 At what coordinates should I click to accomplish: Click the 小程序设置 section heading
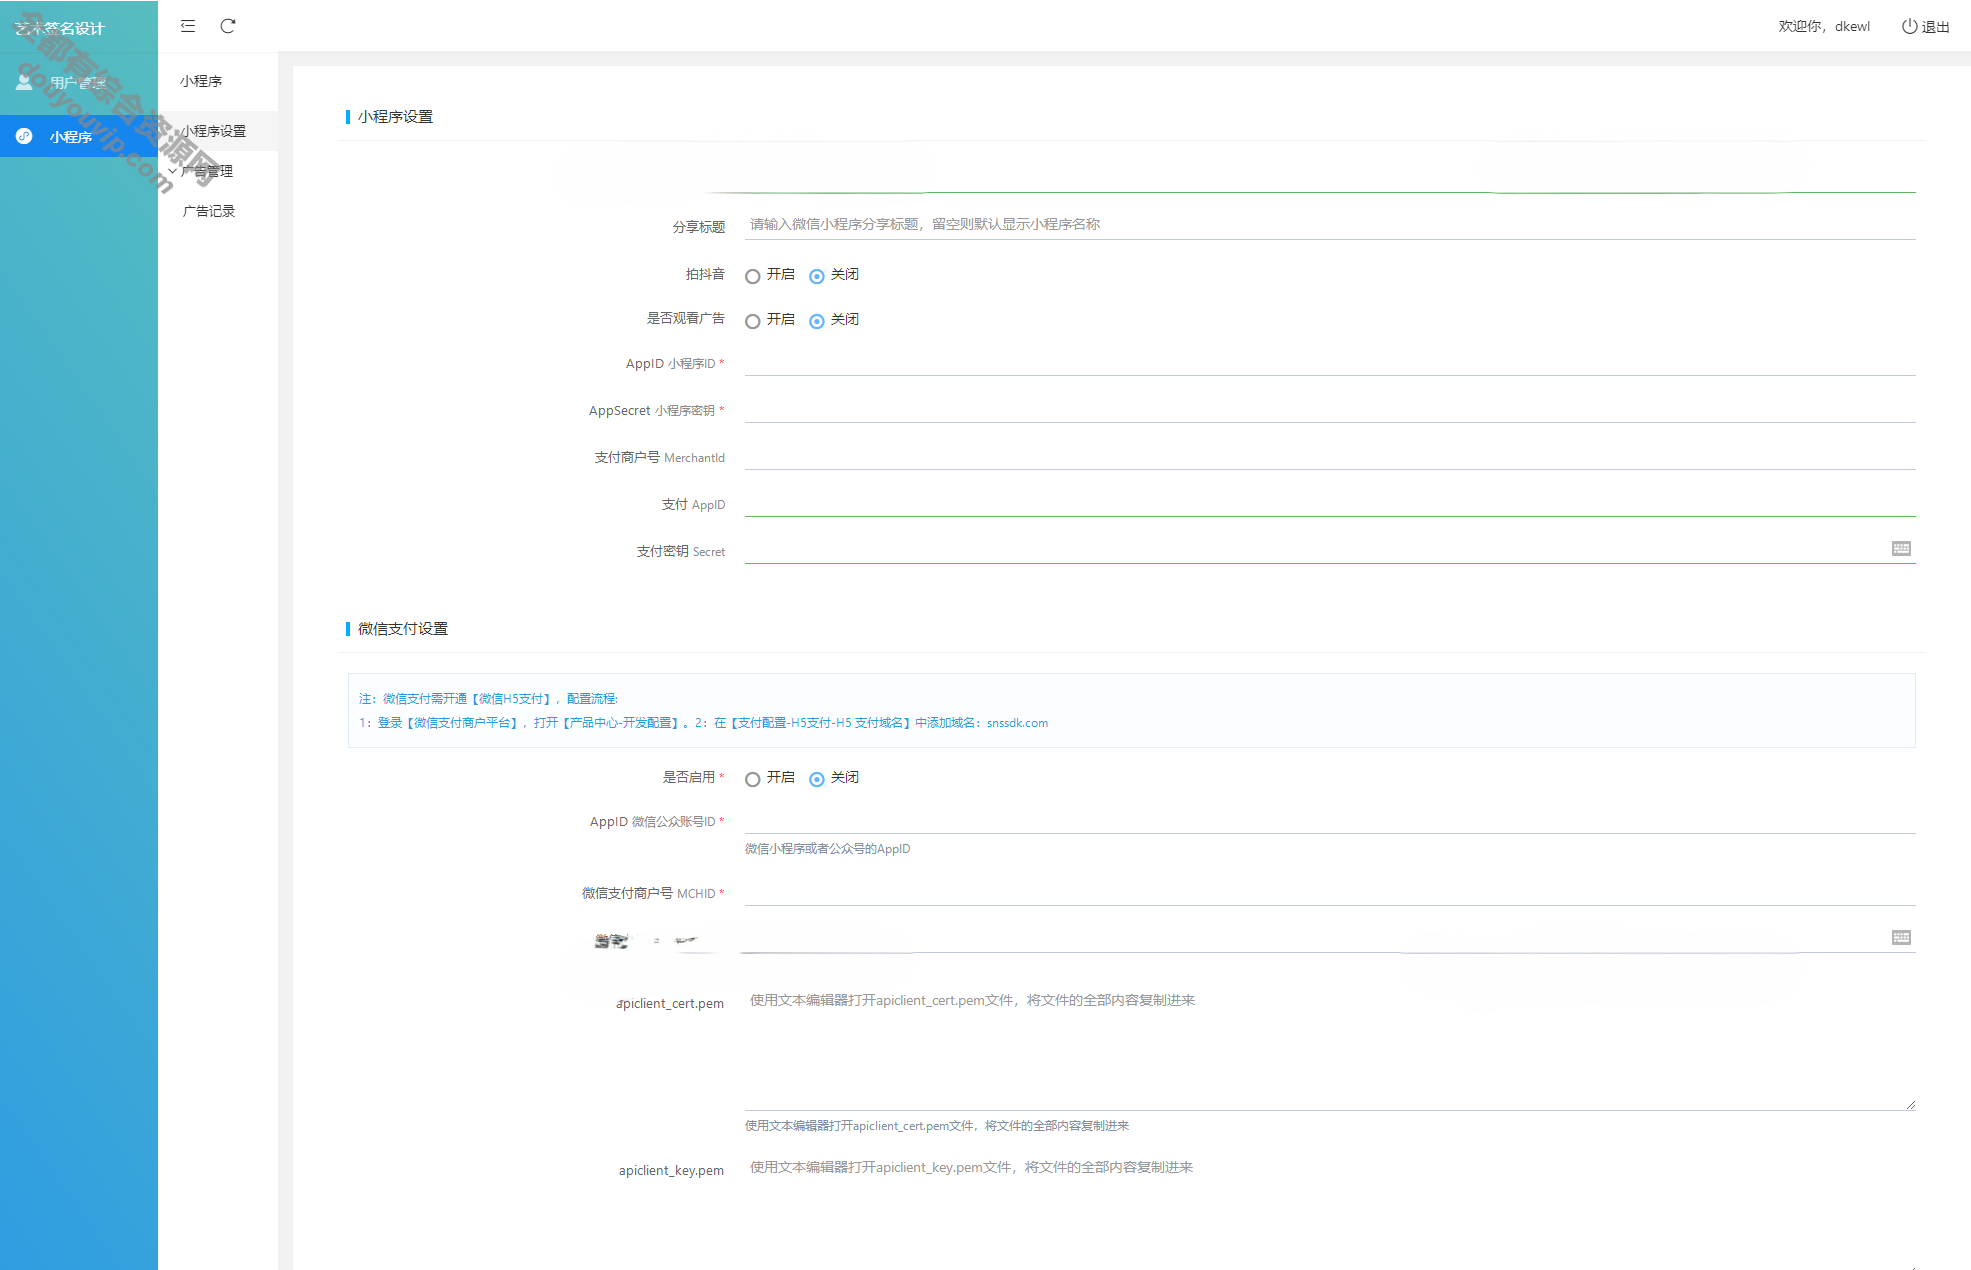click(395, 117)
